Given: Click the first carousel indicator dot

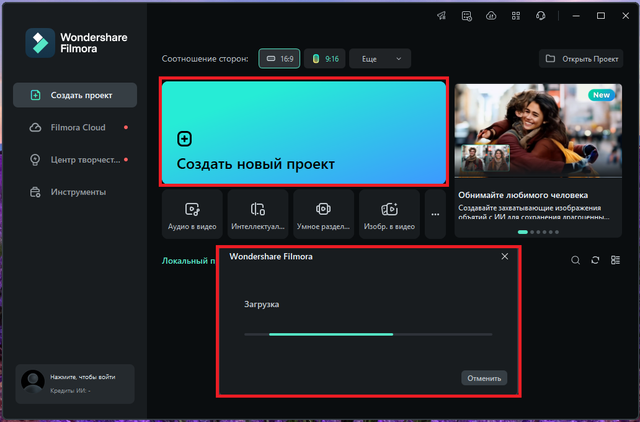Looking at the screenshot, I should point(523,232).
